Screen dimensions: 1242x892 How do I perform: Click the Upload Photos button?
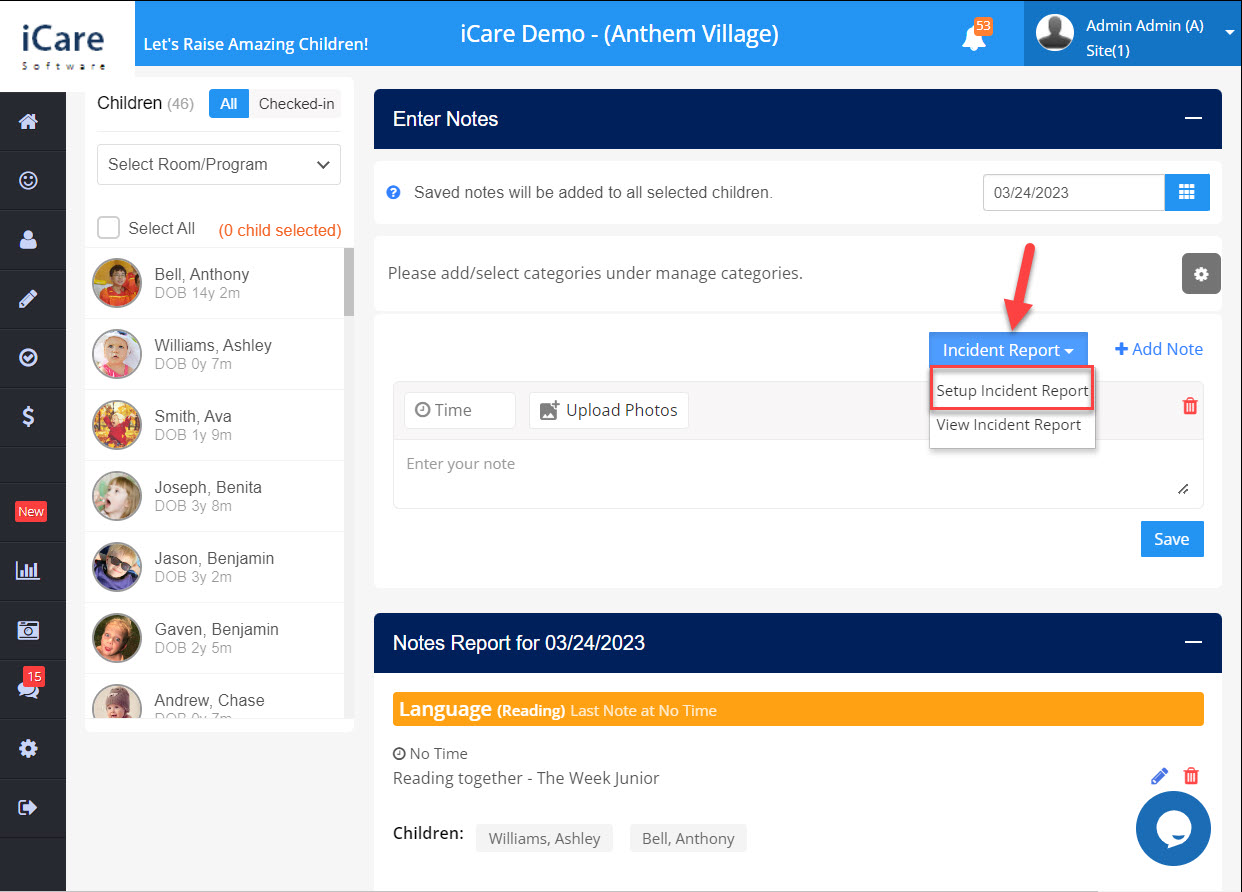click(609, 410)
